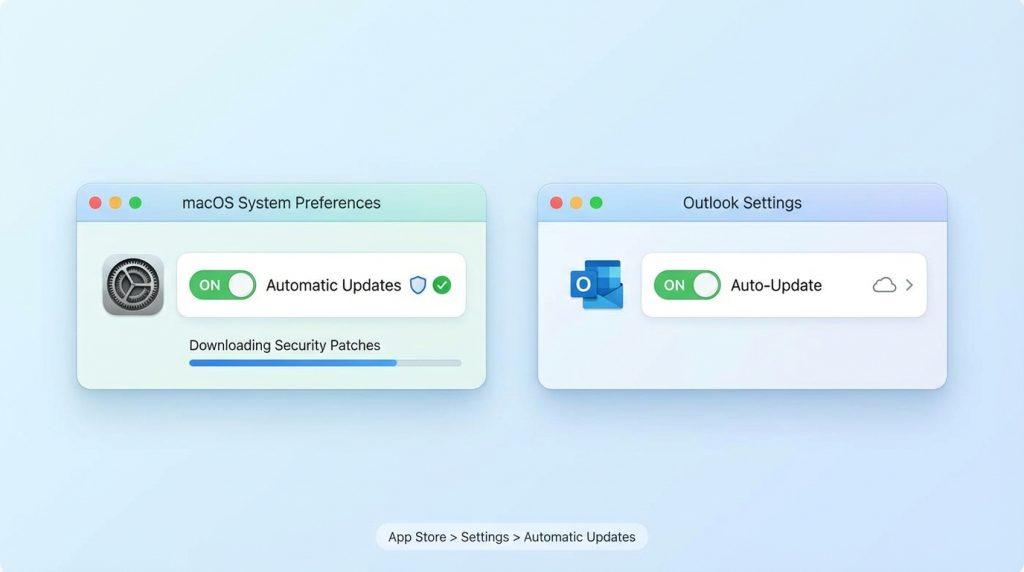Click the System Preferences gear icon
The height and width of the screenshot is (572, 1024).
[x=133, y=285]
